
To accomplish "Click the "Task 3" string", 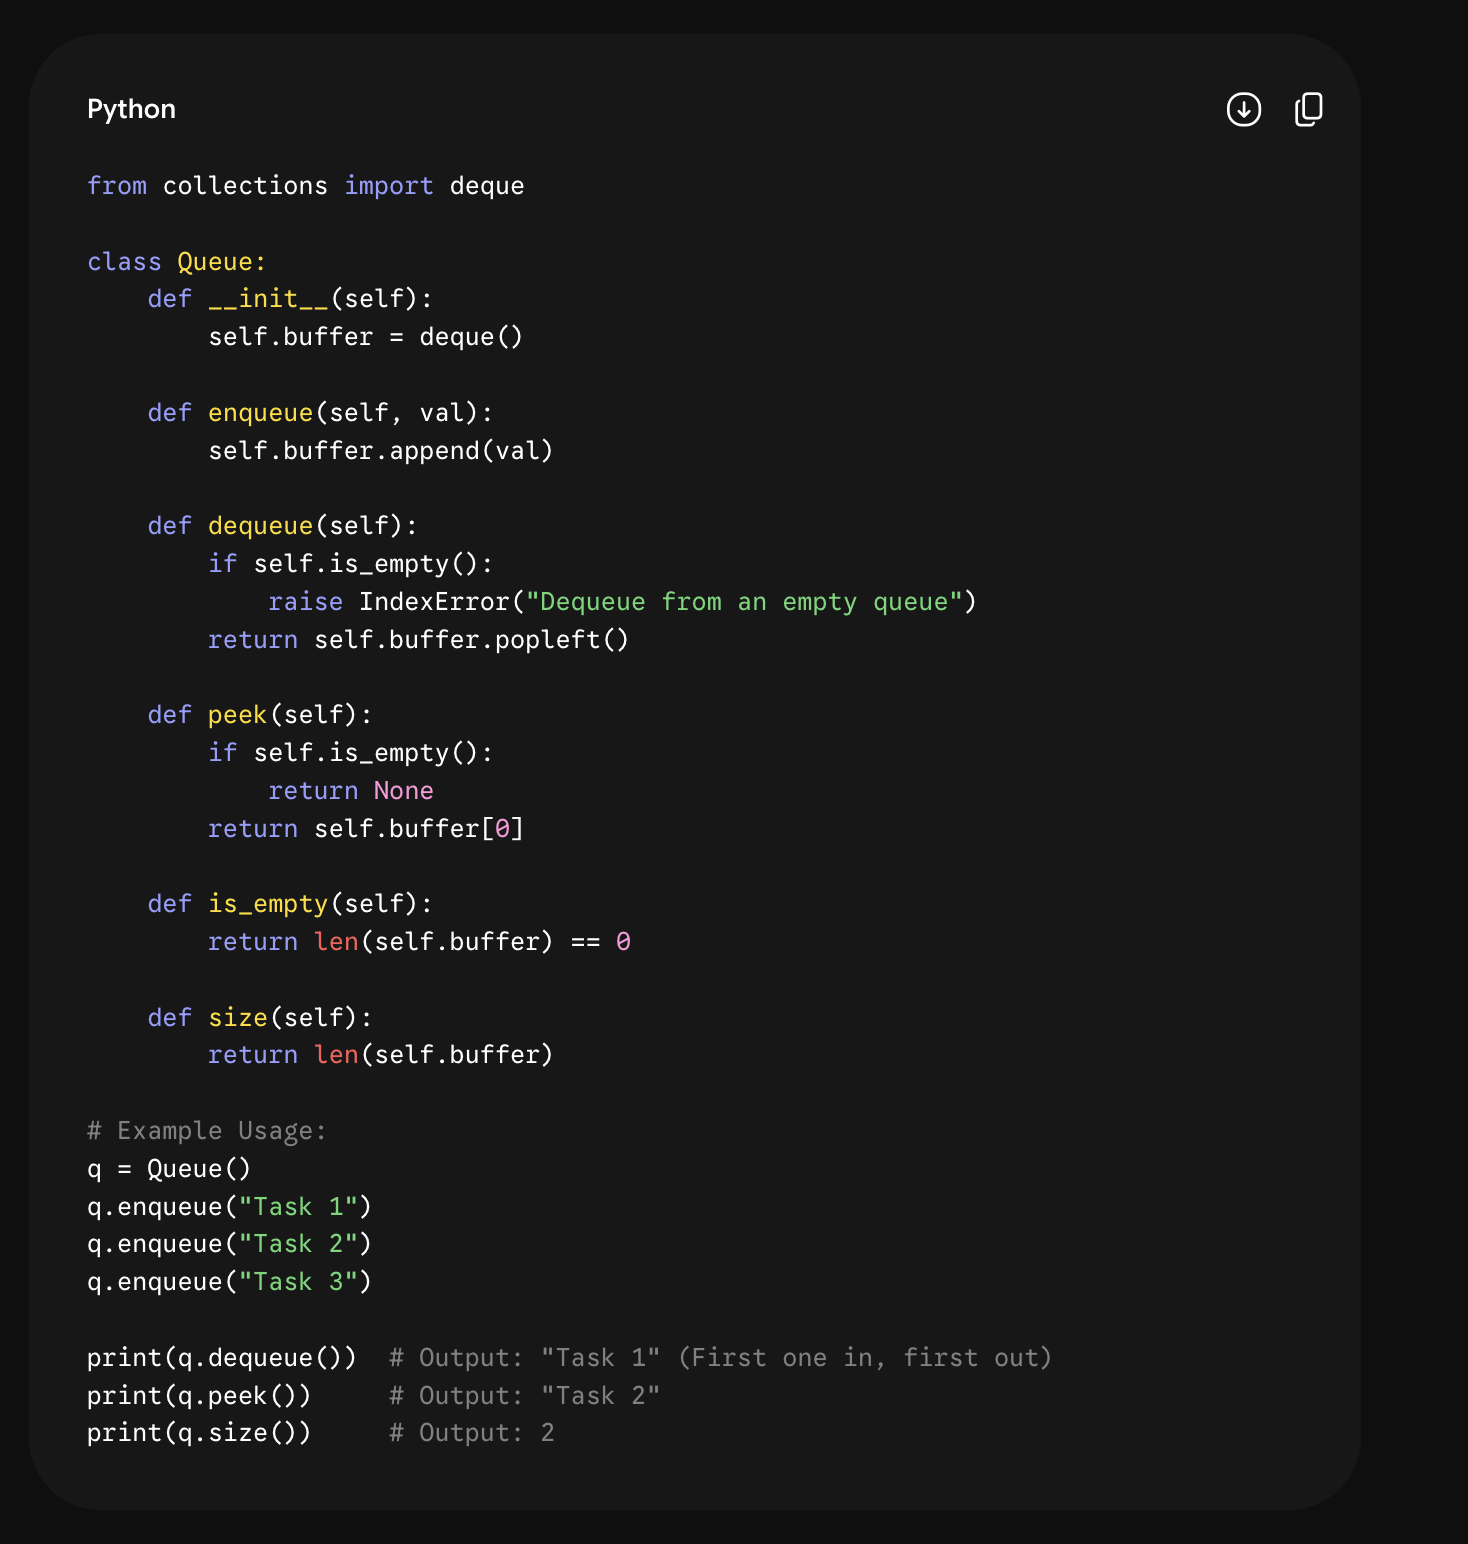I will (x=298, y=1282).
